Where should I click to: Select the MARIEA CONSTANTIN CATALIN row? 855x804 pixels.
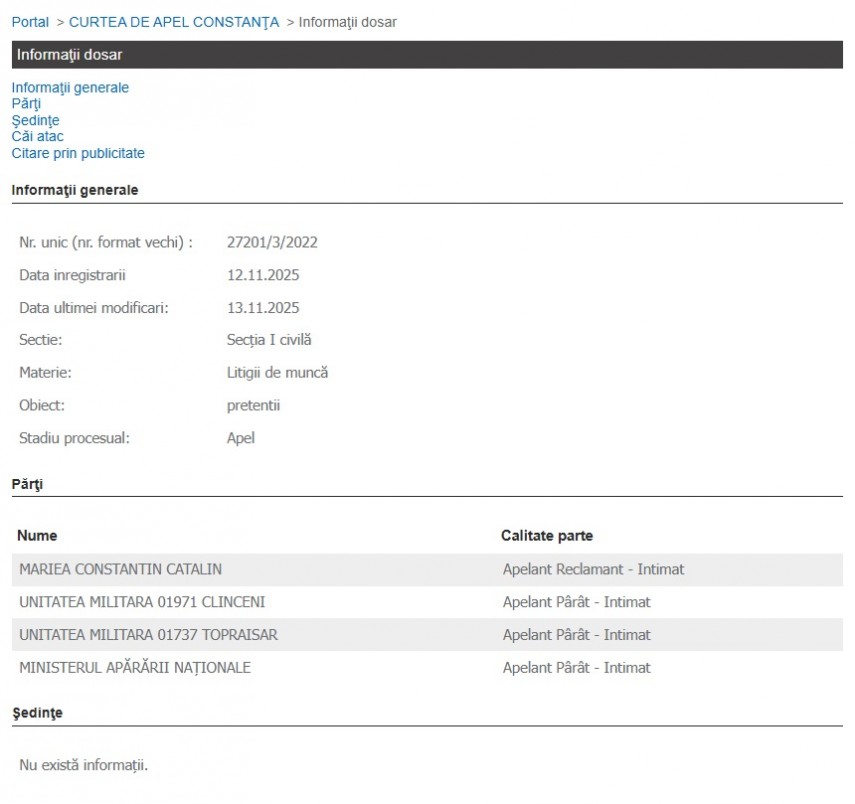point(120,569)
